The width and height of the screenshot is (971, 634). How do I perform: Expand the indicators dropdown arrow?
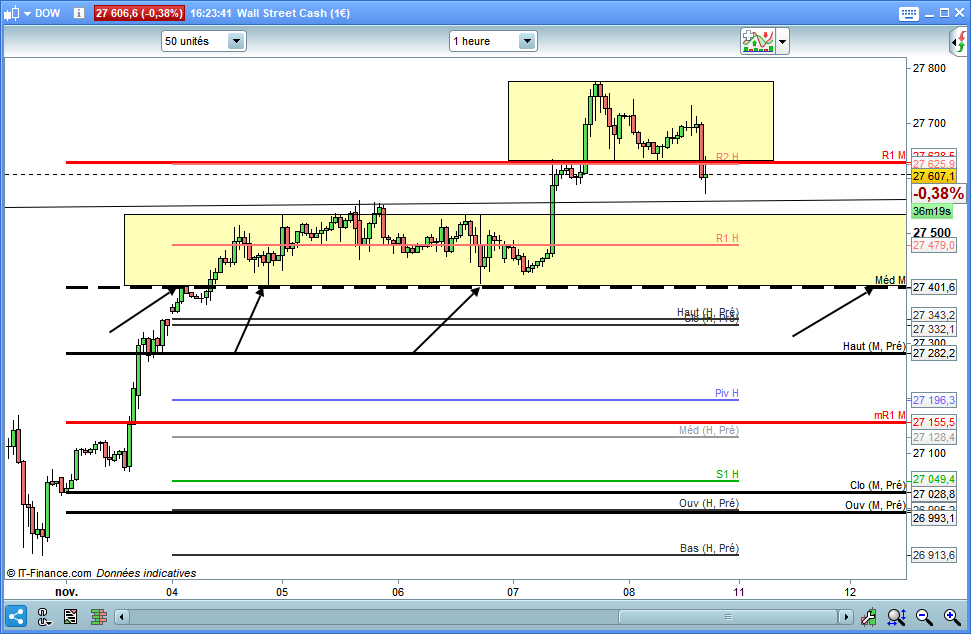[x=782, y=41]
